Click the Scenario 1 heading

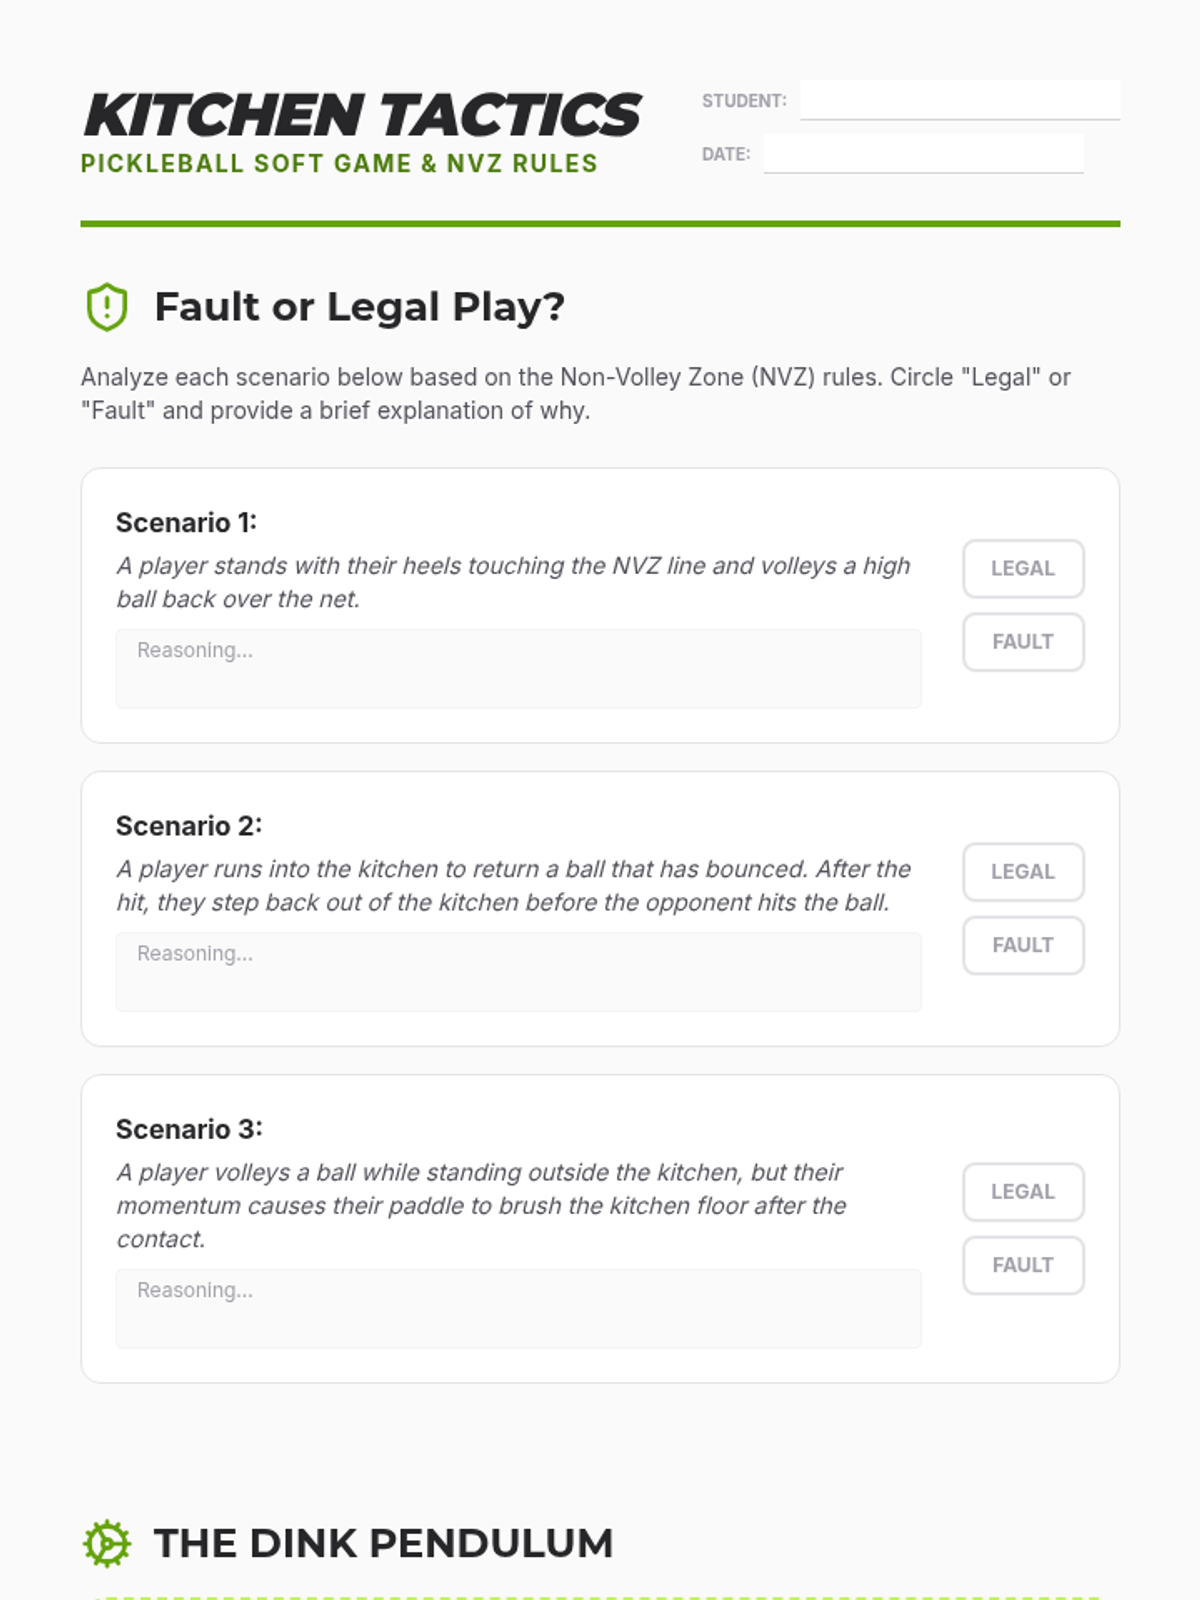[x=186, y=523]
